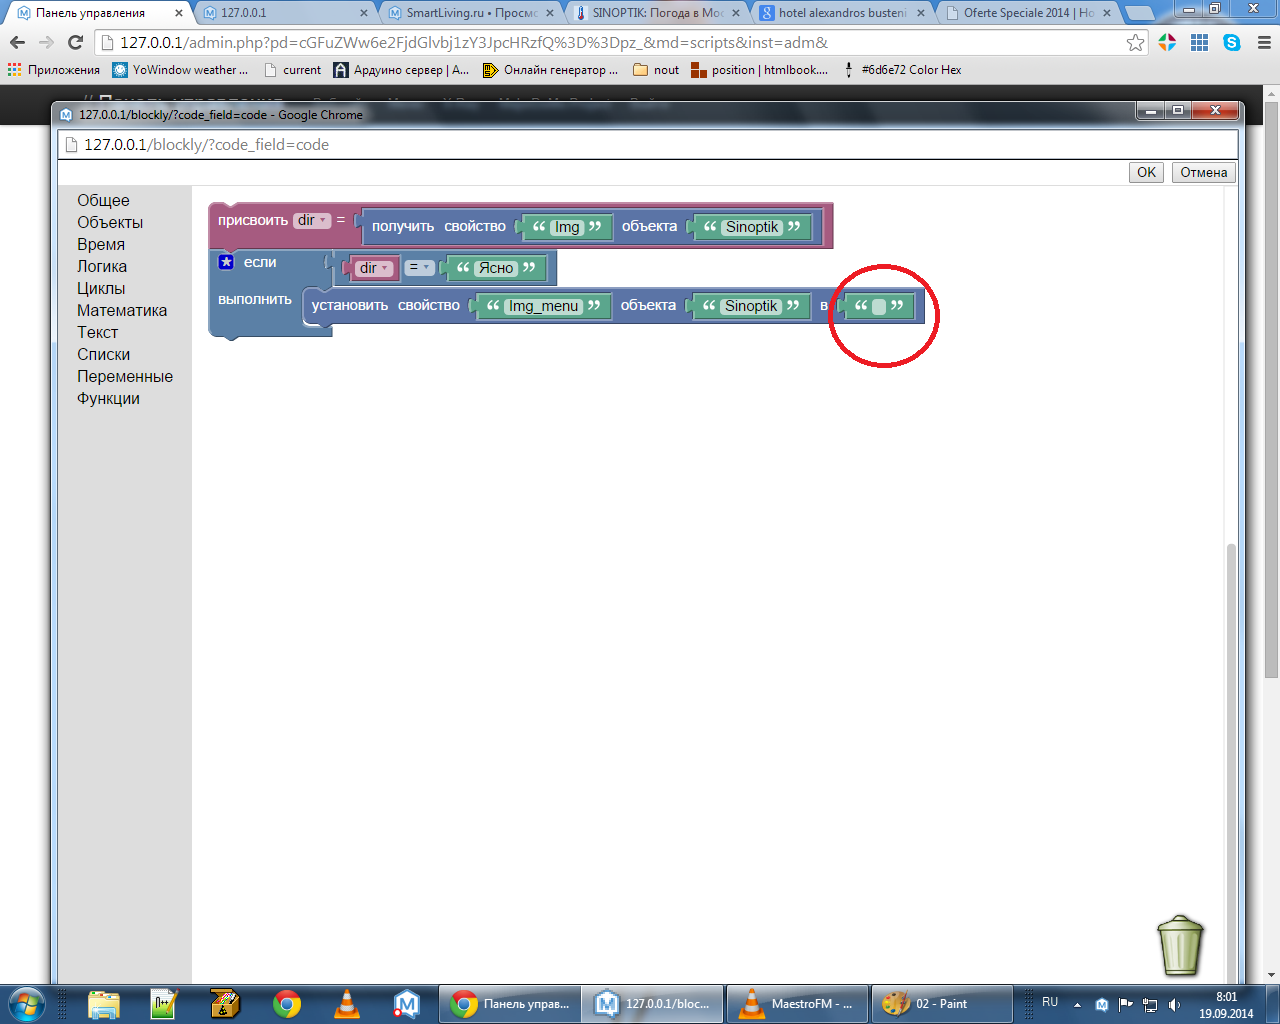The image size is (1280, 1024).
Task: Click the treasure chest app on the taskbar
Action: click(x=225, y=1003)
